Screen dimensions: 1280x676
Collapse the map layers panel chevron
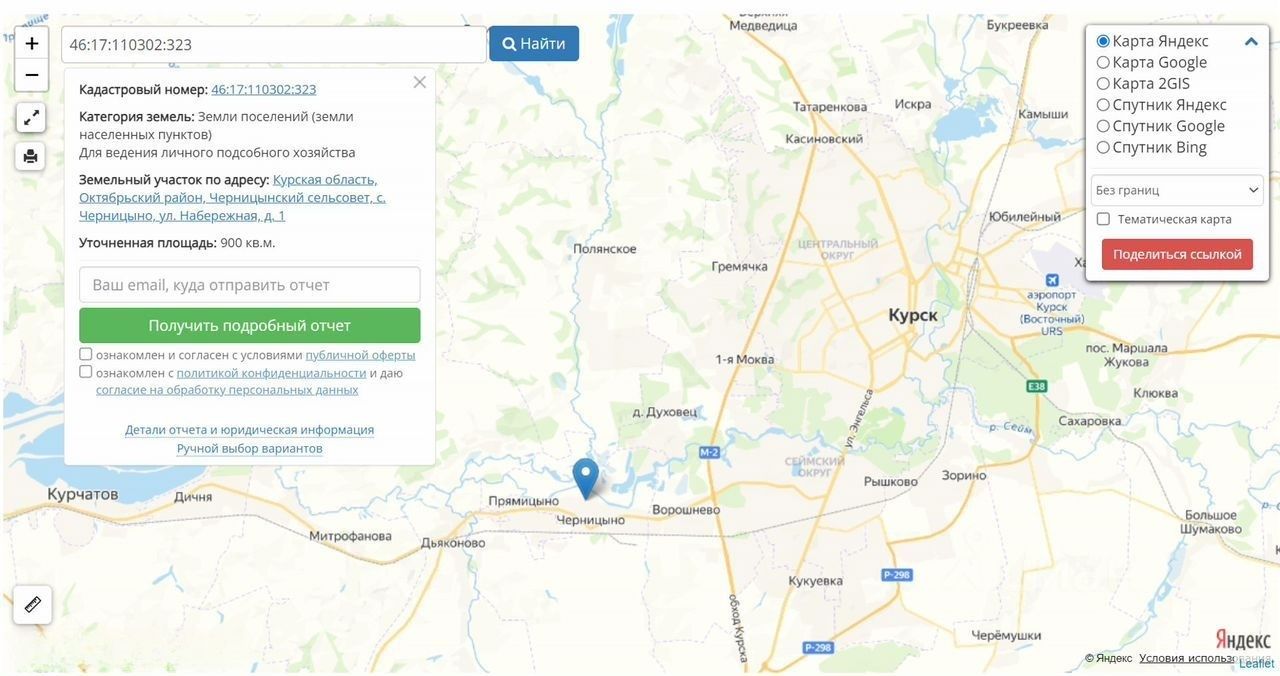[x=1251, y=42]
